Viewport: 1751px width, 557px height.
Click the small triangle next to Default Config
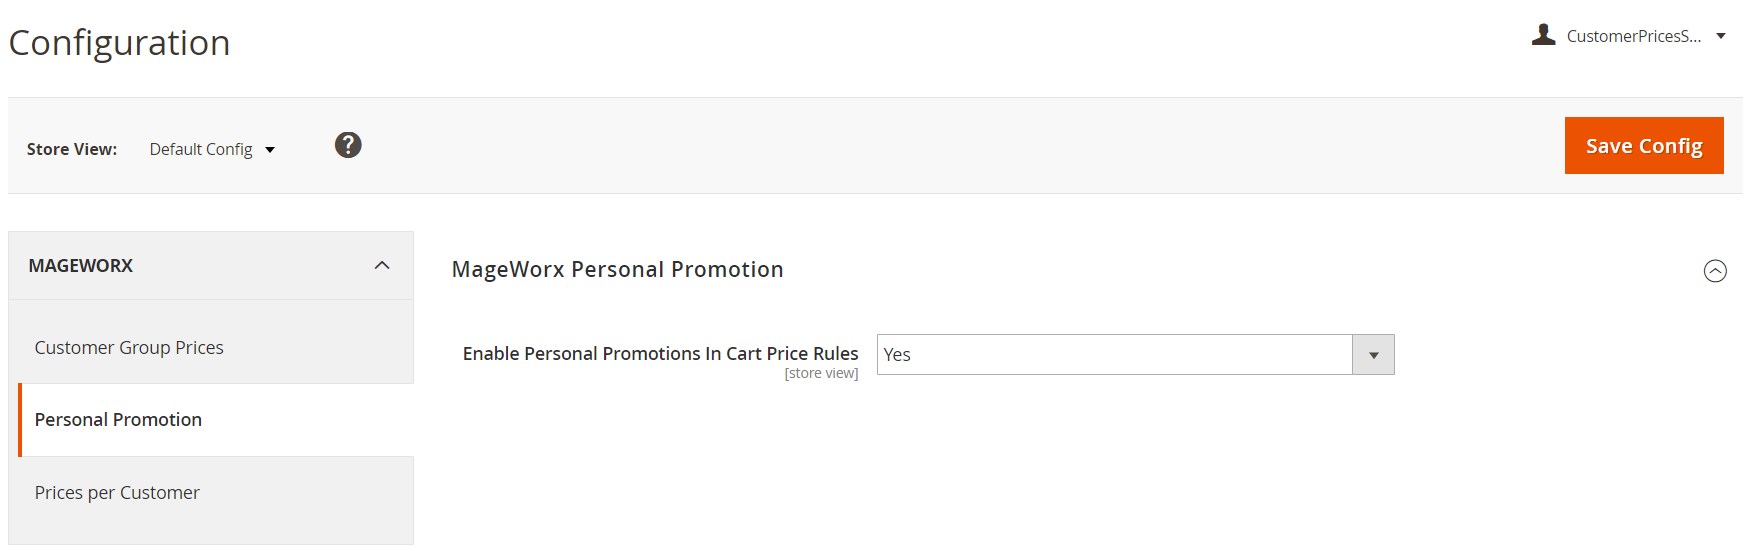(270, 150)
